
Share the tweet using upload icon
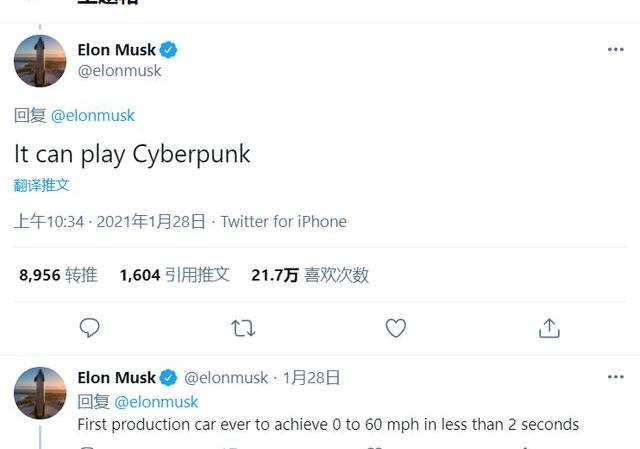click(549, 328)
